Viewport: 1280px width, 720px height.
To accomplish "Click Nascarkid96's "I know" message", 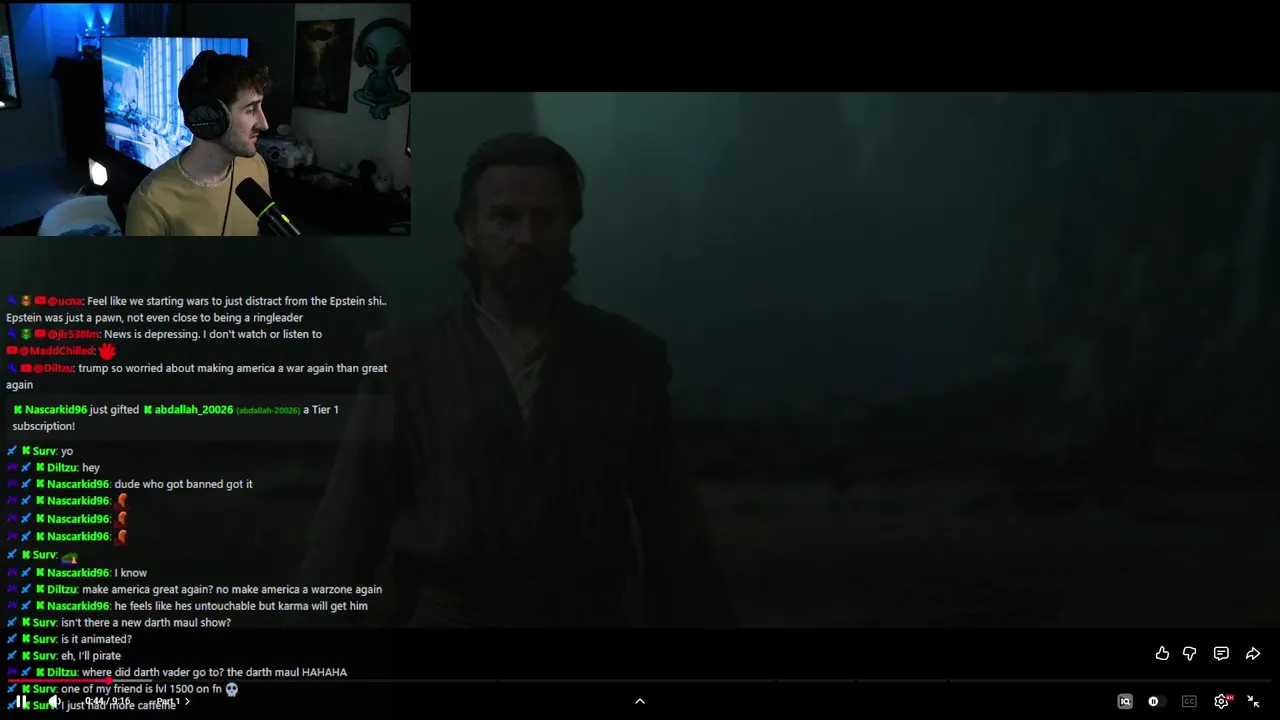I will pos(77,573).
